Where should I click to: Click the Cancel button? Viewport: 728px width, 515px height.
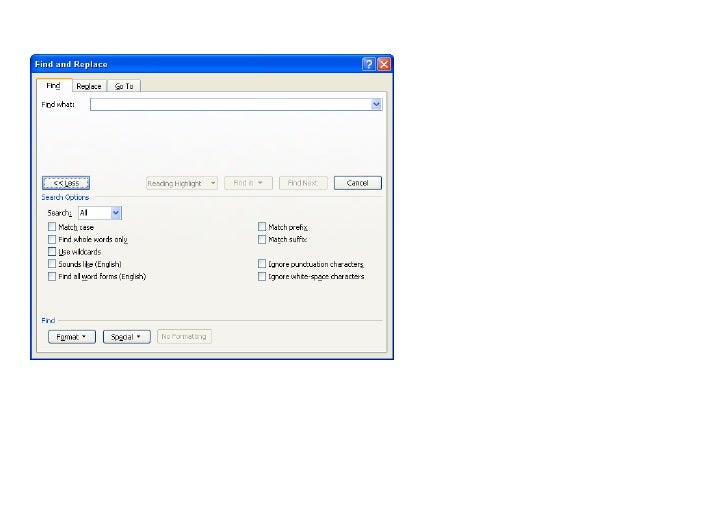[x=358, y=183]
